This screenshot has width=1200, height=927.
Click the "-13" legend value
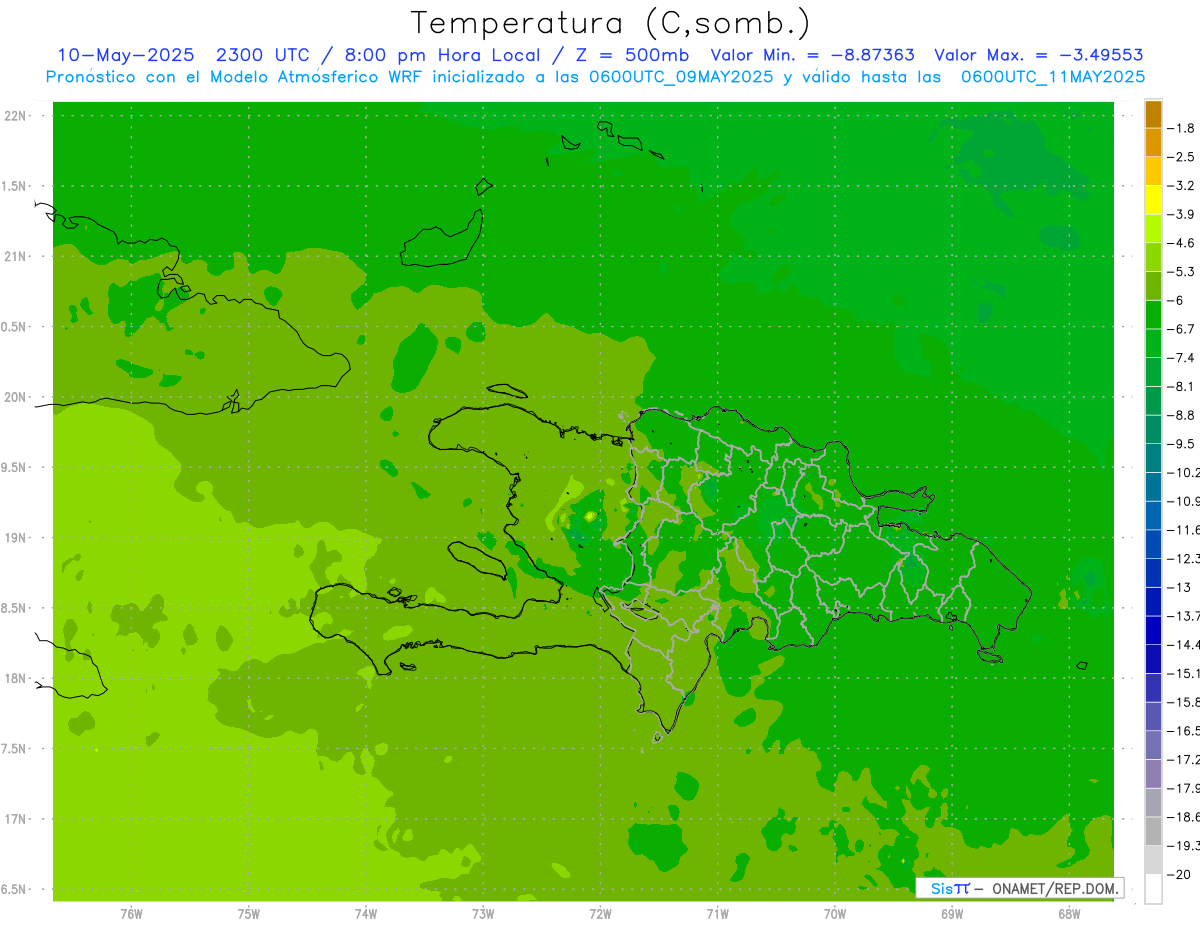[x=1180, y=587]
